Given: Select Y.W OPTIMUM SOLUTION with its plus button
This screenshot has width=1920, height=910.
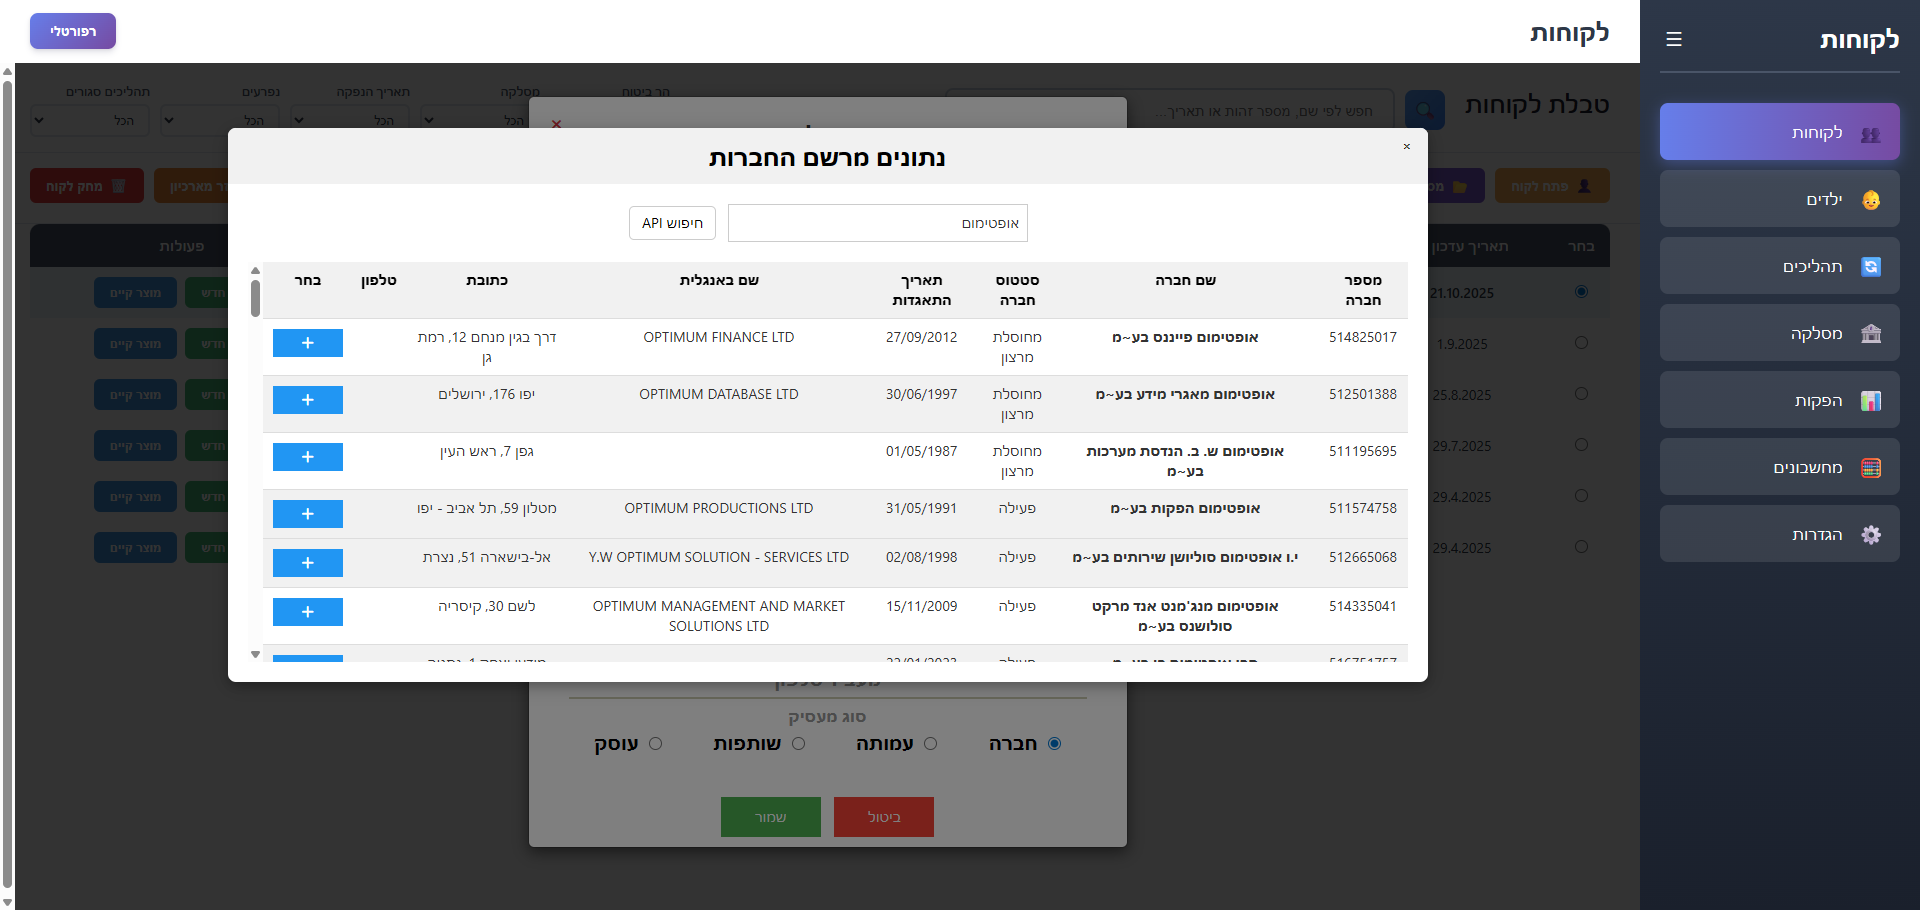Looking at the screenshot, I should coord(308,563).
